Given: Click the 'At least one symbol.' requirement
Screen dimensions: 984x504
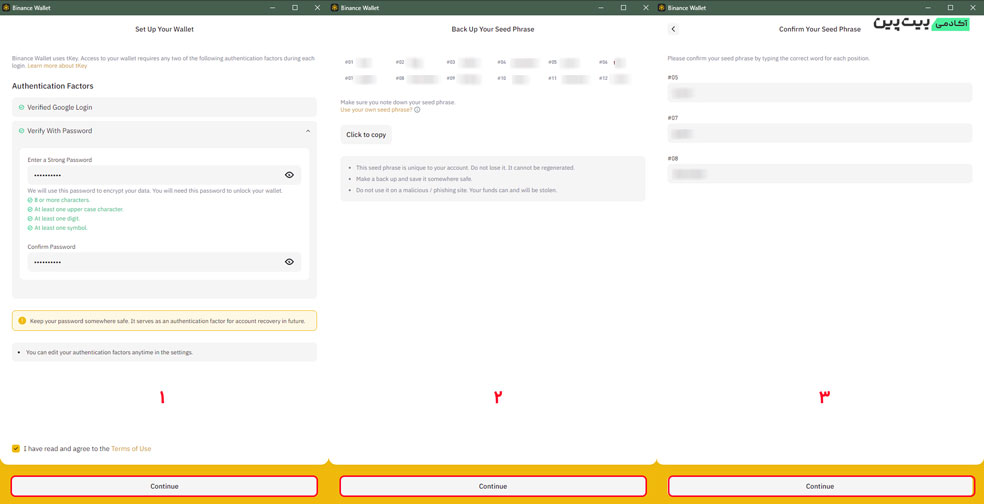Looking at the screenshot, I should 61,228.
